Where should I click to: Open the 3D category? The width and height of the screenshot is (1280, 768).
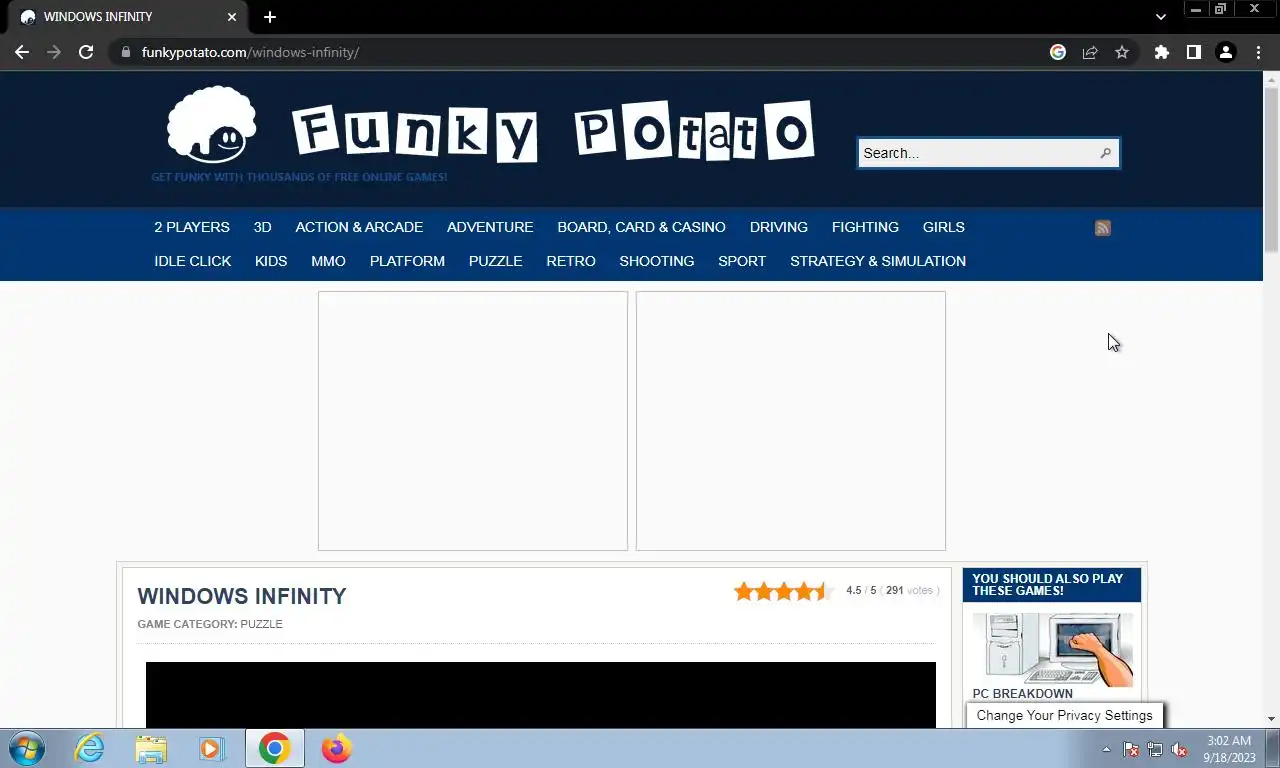pyautogui.click(x=262, y=227)
